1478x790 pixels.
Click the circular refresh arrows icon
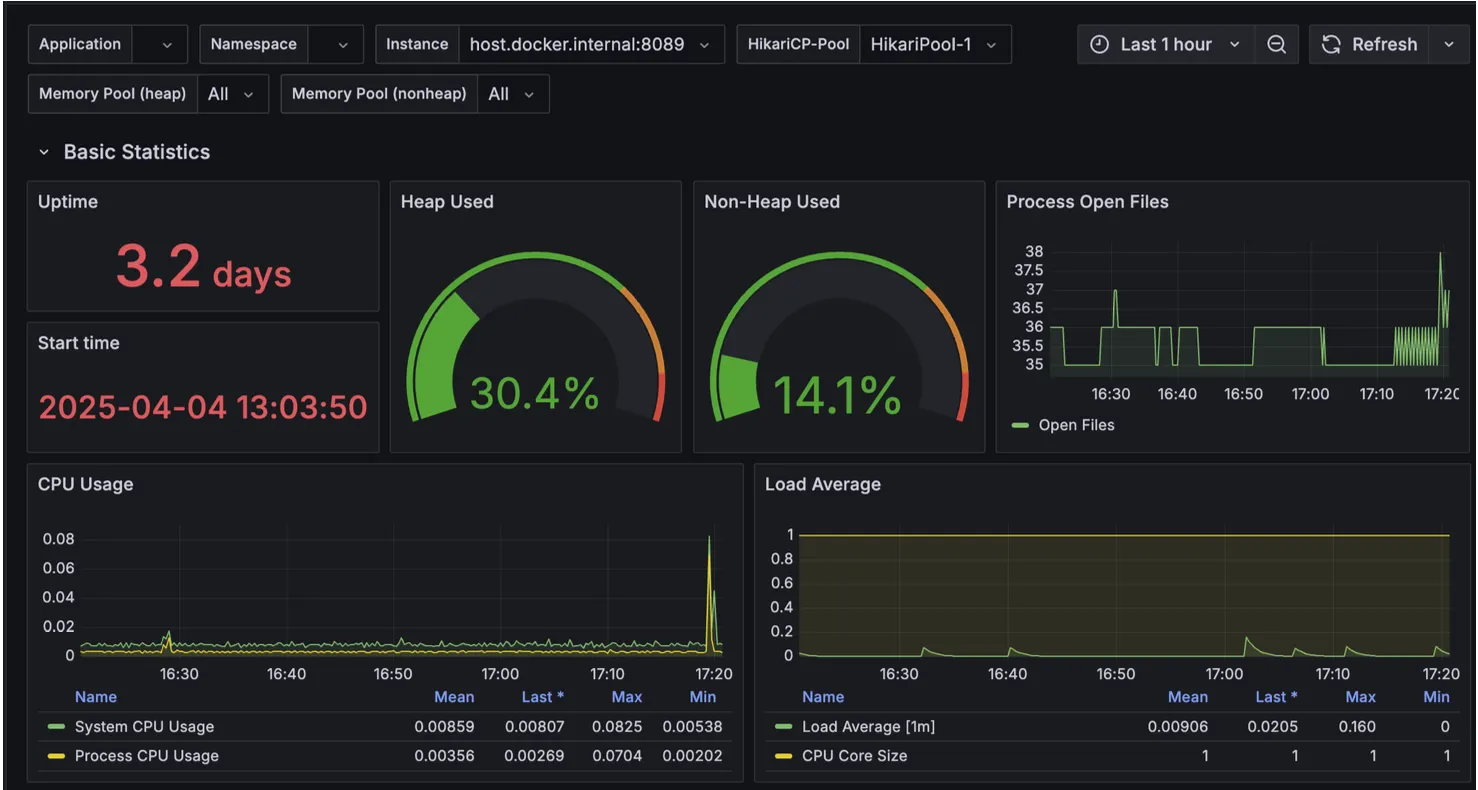tap(1330, 44)
